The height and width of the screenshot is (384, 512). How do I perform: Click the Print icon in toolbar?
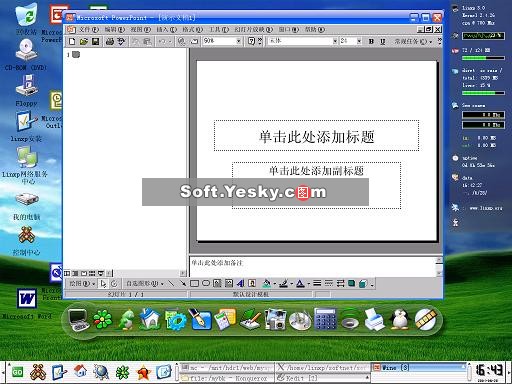click(x=109, y=41)
